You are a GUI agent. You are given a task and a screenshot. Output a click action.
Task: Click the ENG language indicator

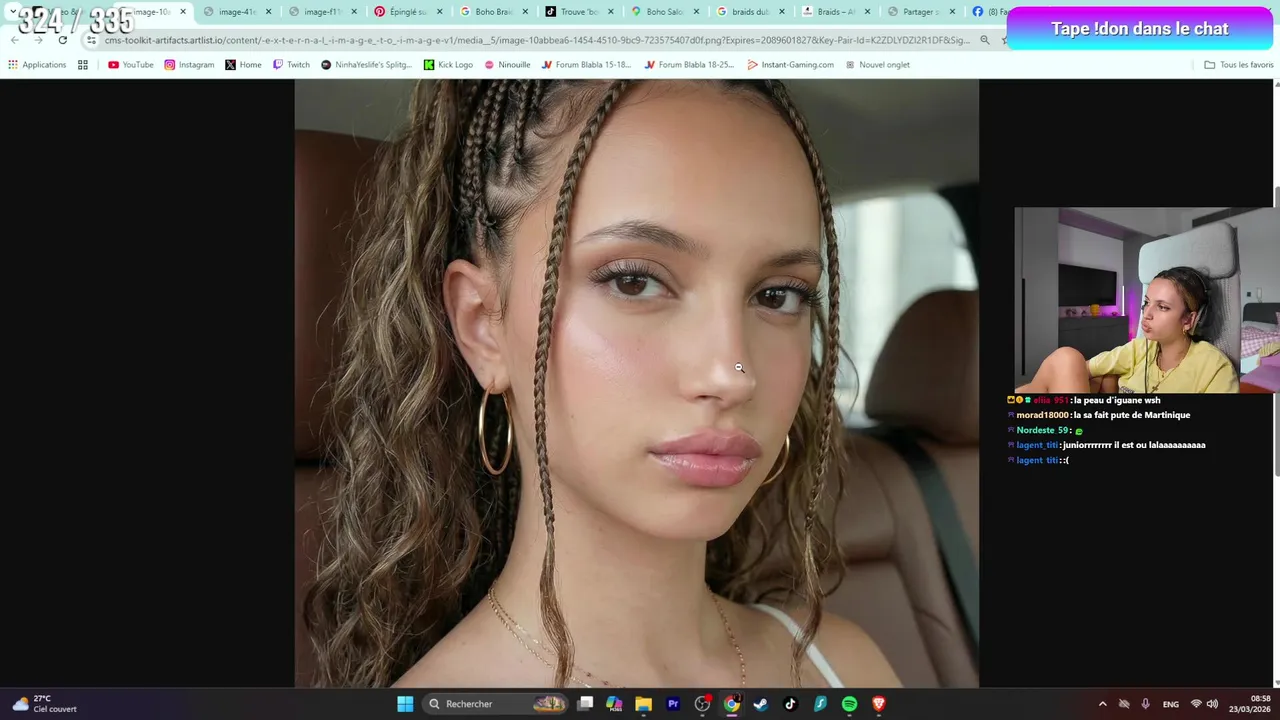click(1170, 704)
